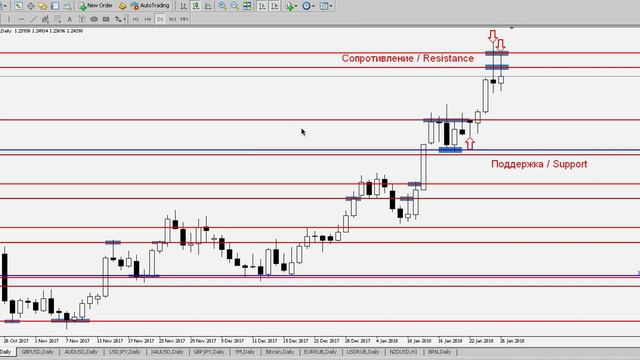Open the Terminal panel icon
640x360 pixels.
[55, 6]
